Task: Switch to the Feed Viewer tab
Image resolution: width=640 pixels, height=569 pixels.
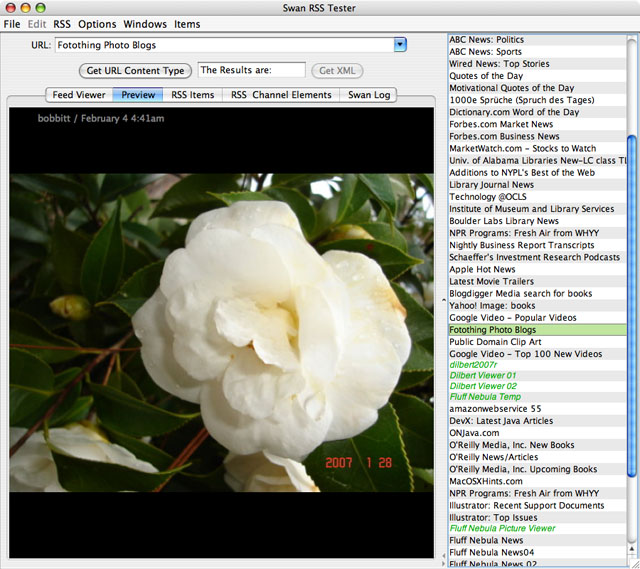Action: click(x=79, y=96)
